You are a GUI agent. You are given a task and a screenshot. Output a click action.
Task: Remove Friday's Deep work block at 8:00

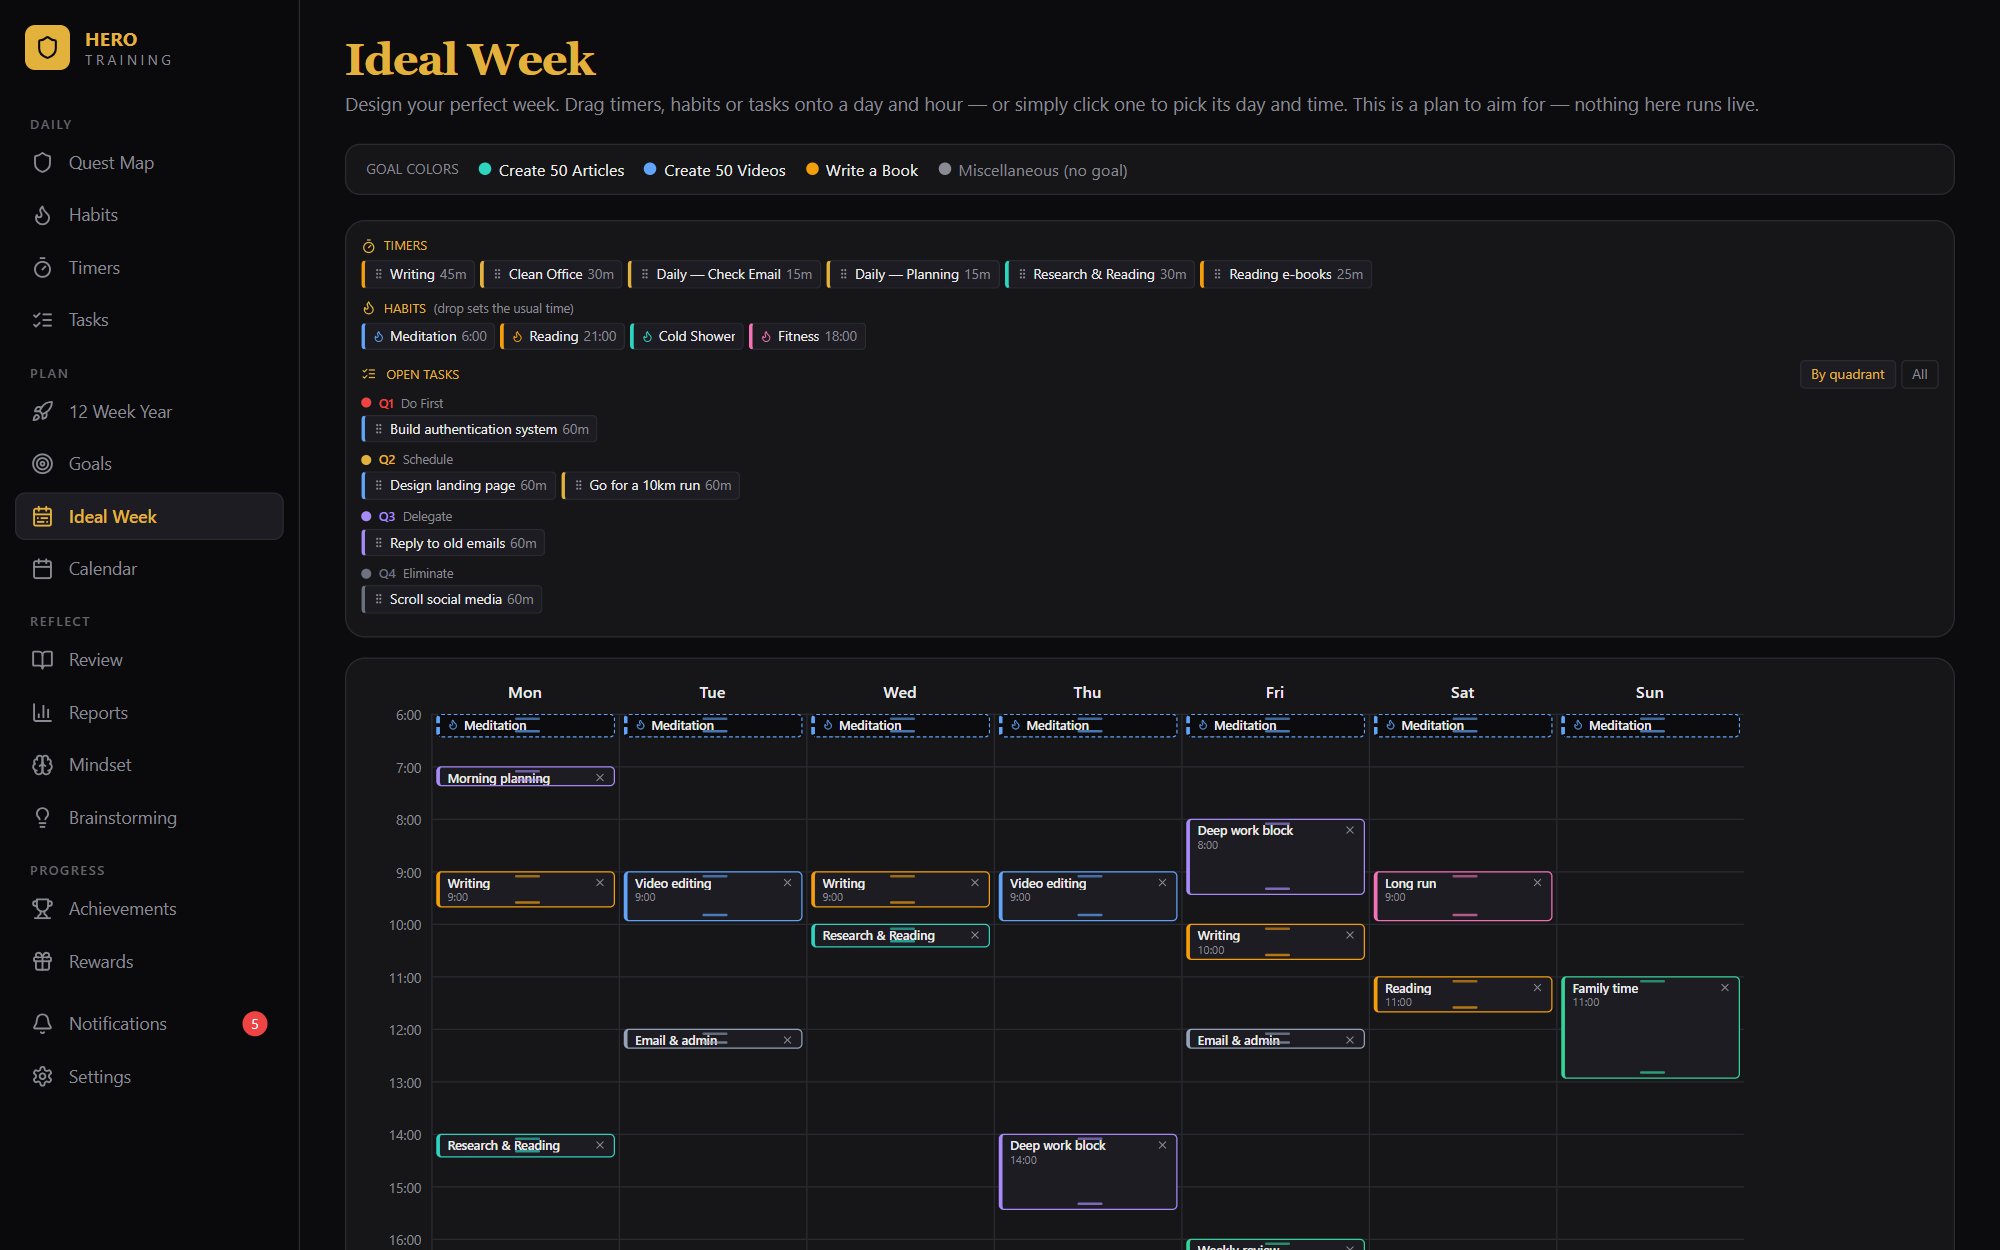[x=1350, y=830]
